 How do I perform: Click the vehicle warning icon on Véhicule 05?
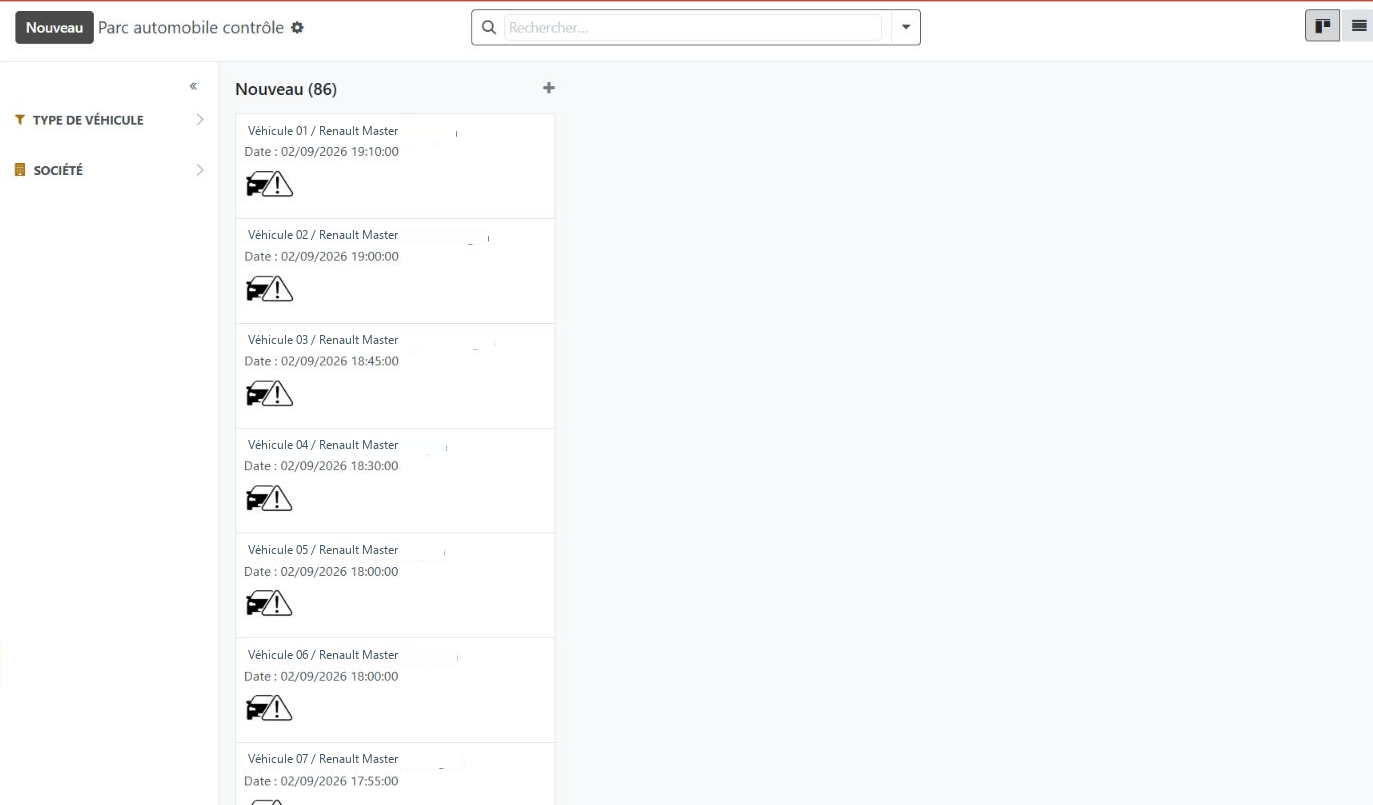click(x=269, y=603)
